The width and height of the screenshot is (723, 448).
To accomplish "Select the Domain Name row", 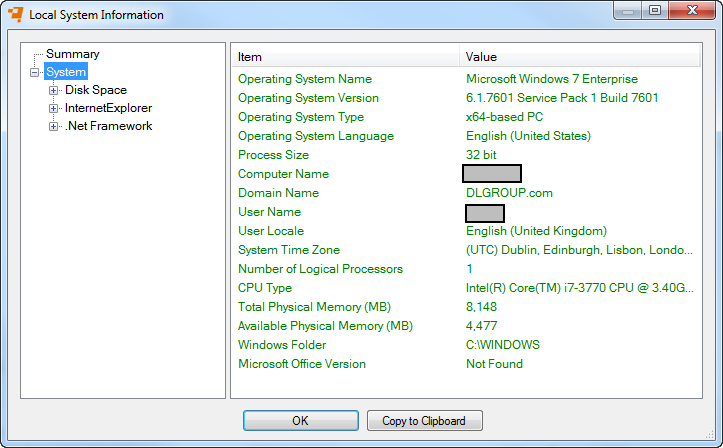I will (x=278, y=193).
